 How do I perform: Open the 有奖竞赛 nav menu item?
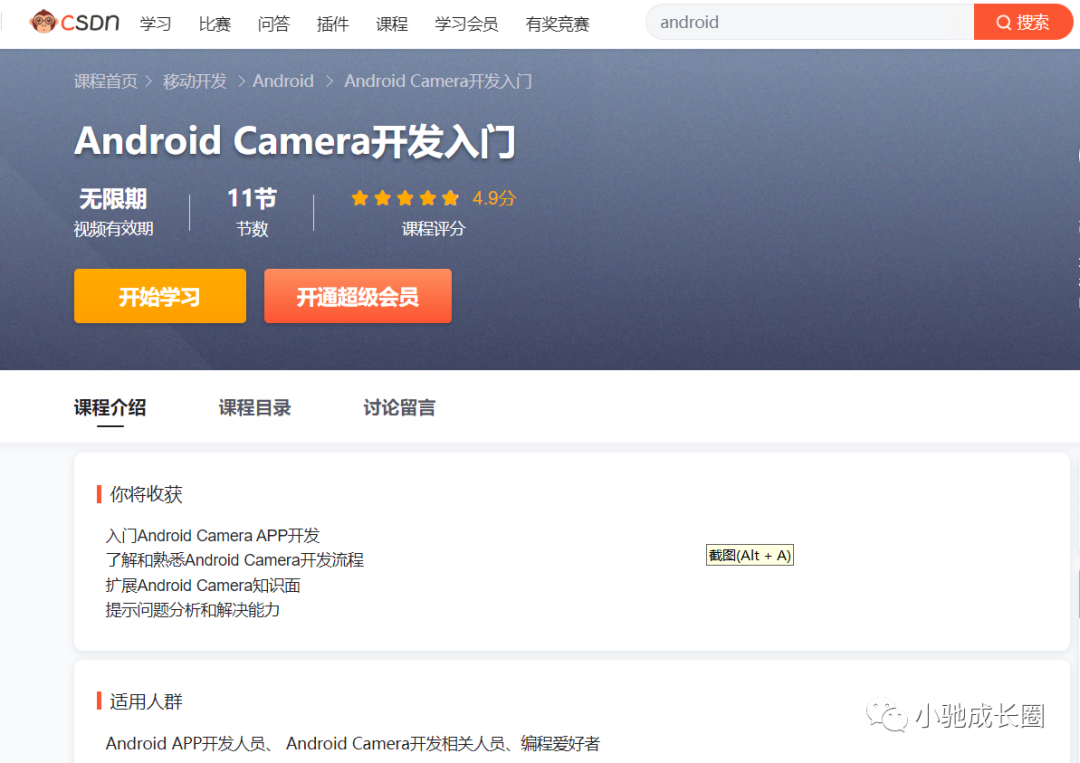pos(557,24)
